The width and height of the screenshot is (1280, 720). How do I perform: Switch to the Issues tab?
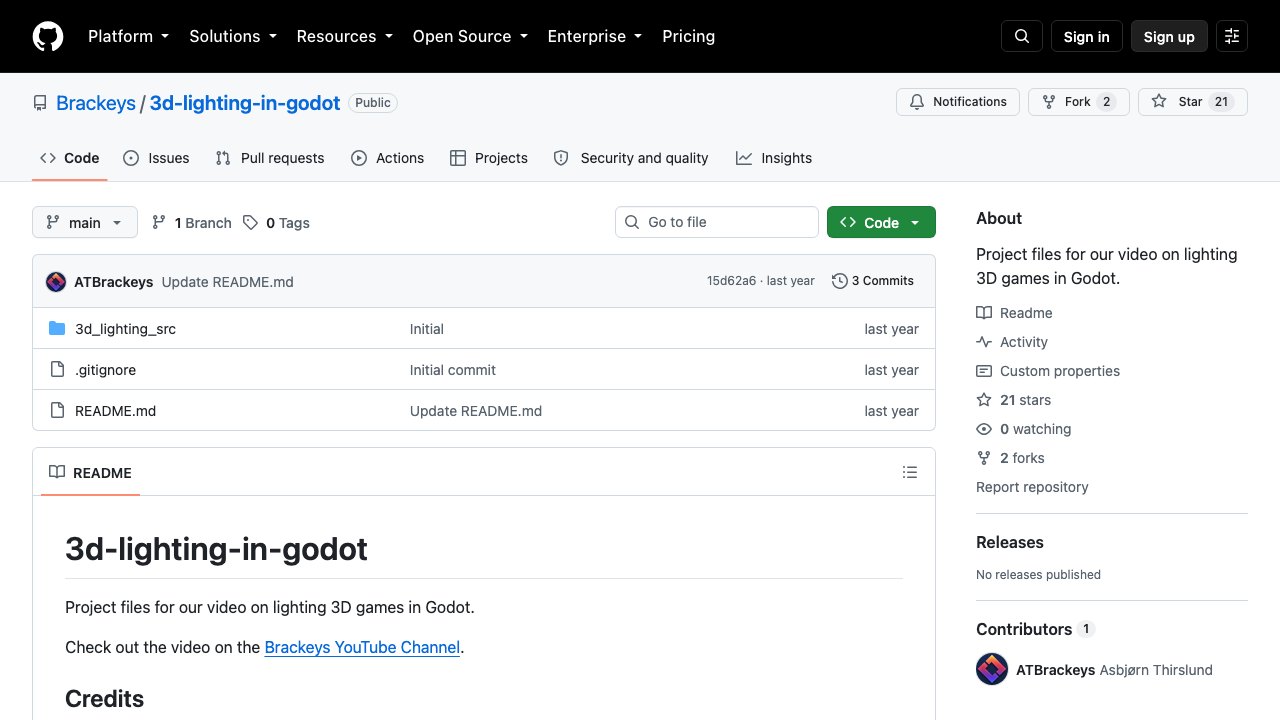click(x=156, y=158)
